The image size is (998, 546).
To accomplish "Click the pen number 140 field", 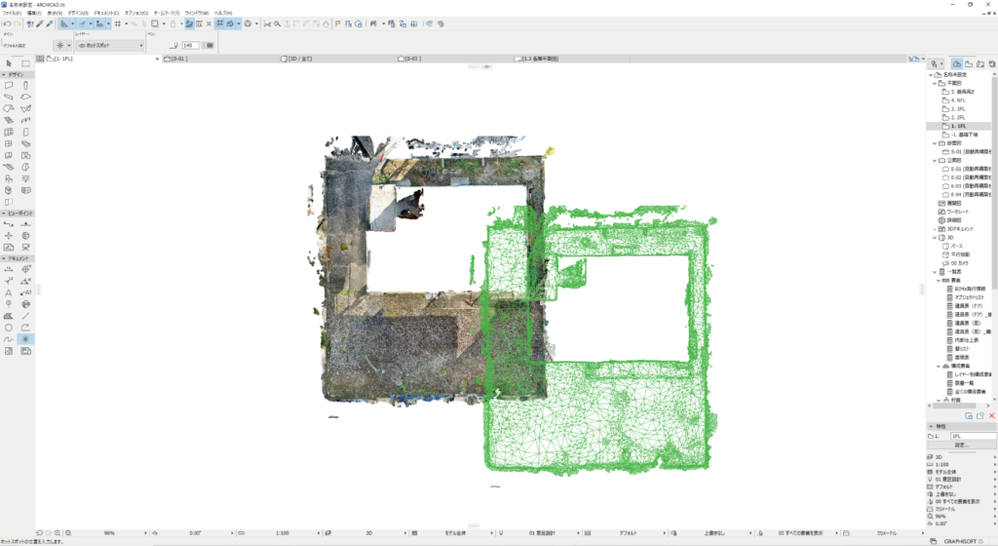I will 190,45.
